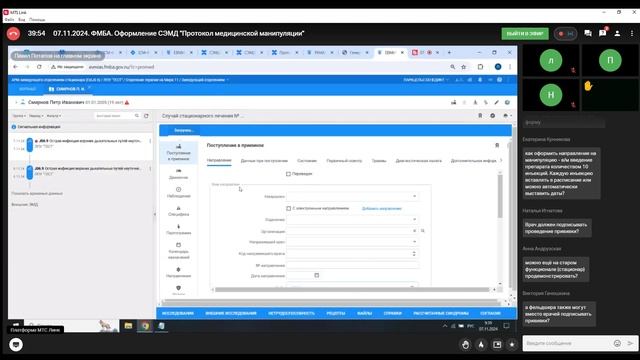
Task: Click the raise hand icon in bottom toolbar
Action: 465,344
